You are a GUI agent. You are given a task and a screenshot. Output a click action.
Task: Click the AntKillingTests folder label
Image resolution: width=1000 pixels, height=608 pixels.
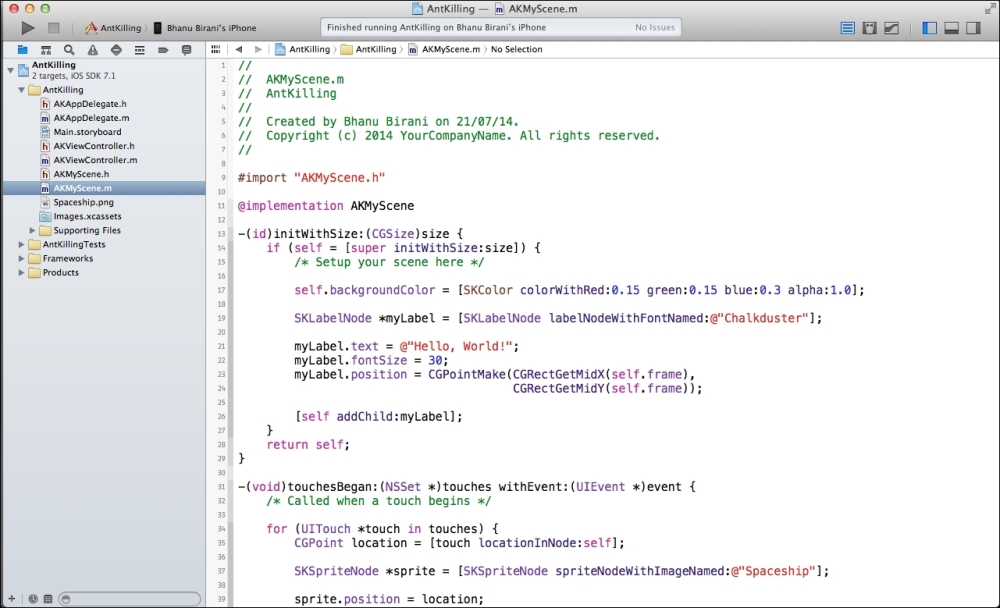coord(74,244)
